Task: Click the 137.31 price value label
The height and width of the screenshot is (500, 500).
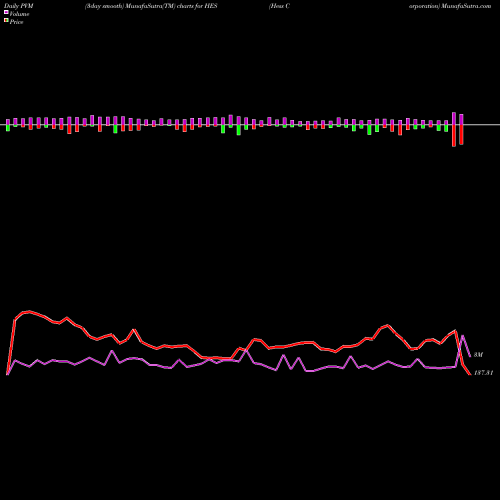Action: [x=483, y=373]
